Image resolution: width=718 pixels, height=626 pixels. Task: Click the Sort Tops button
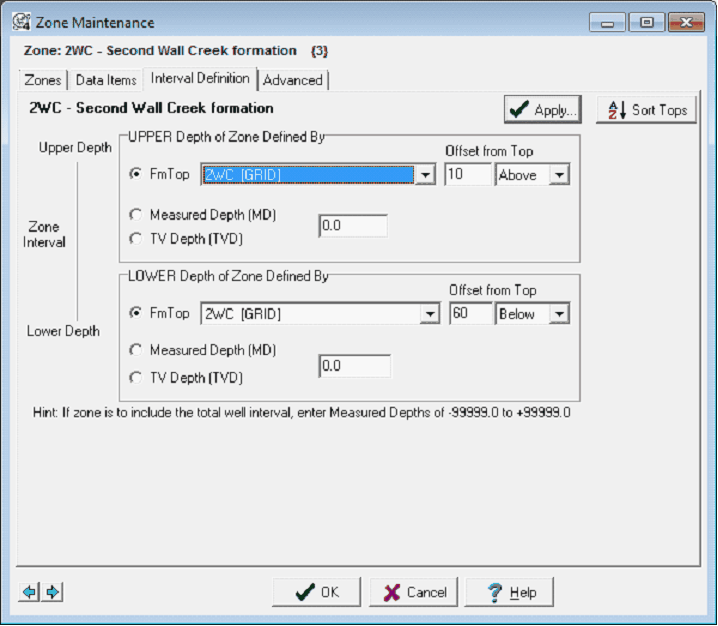coord(646,110)
